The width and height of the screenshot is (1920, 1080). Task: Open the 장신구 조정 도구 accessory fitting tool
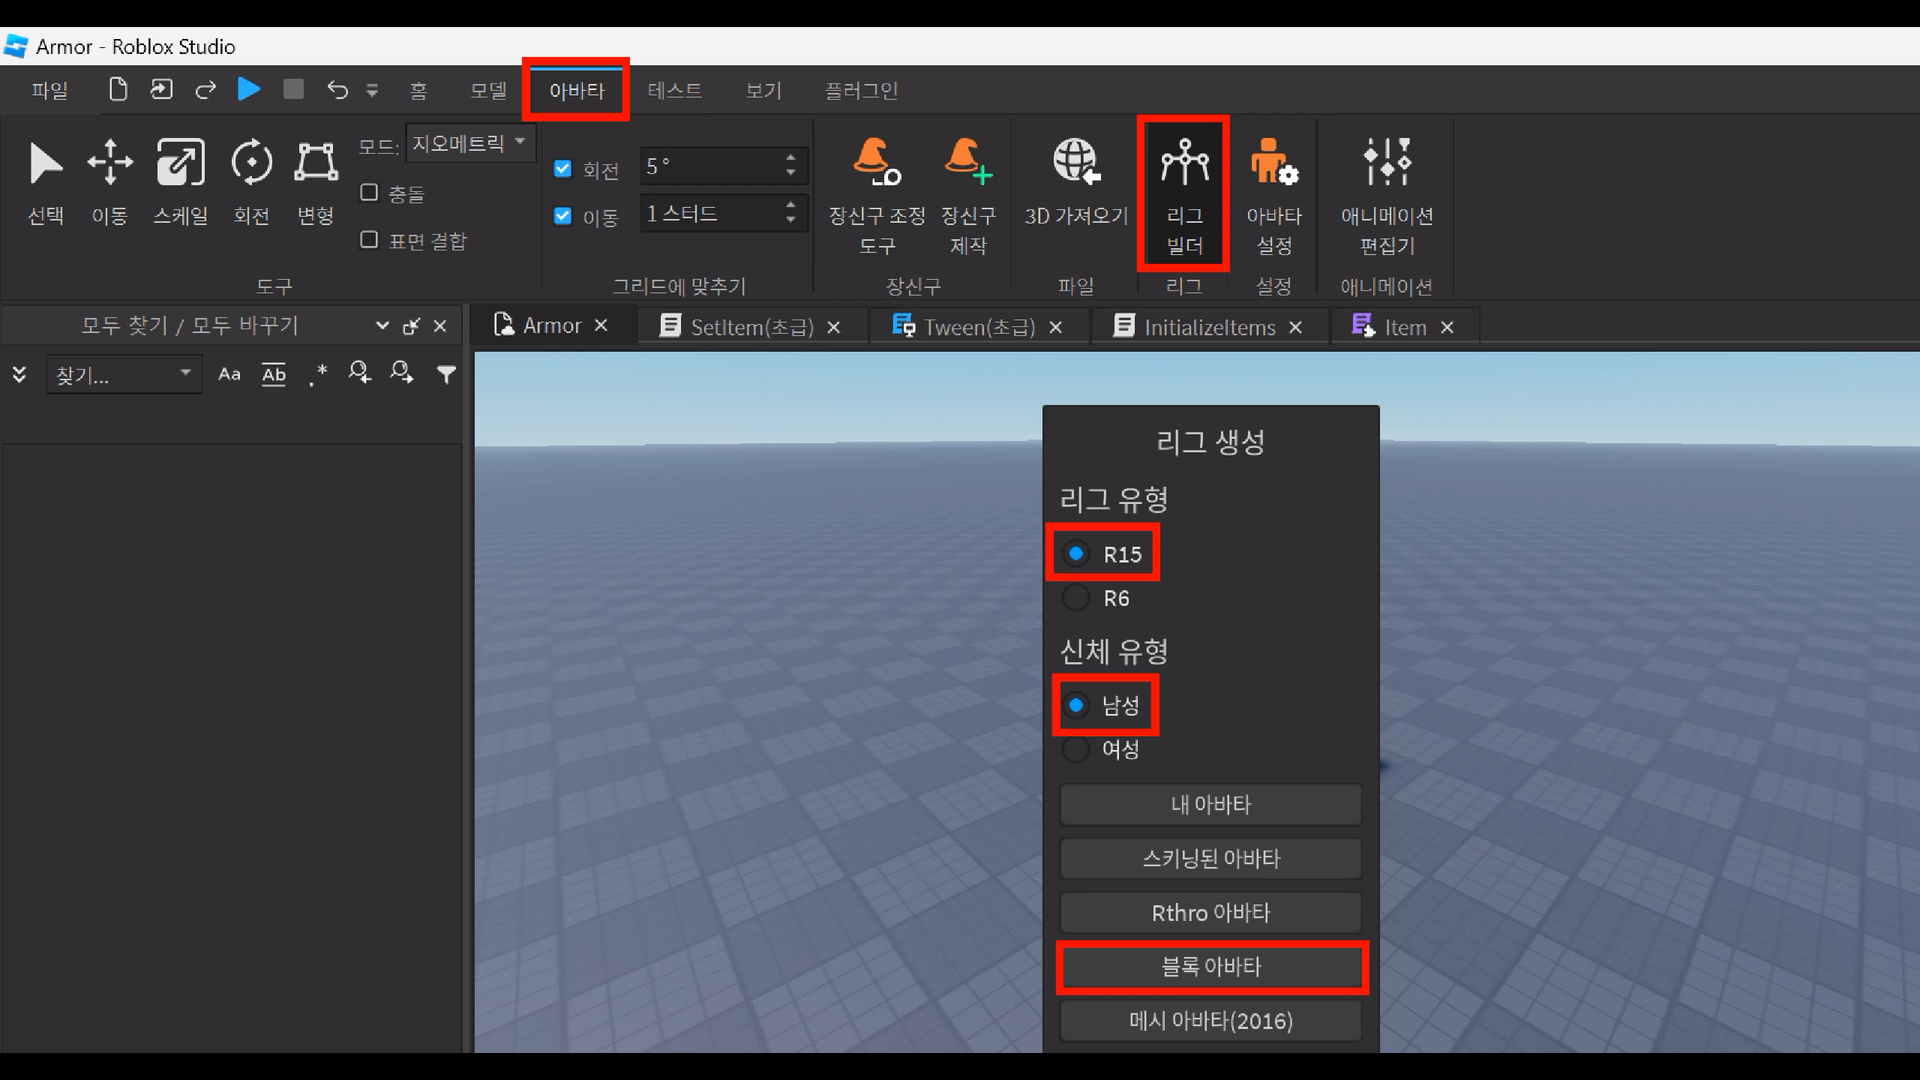tap(877, 197)
